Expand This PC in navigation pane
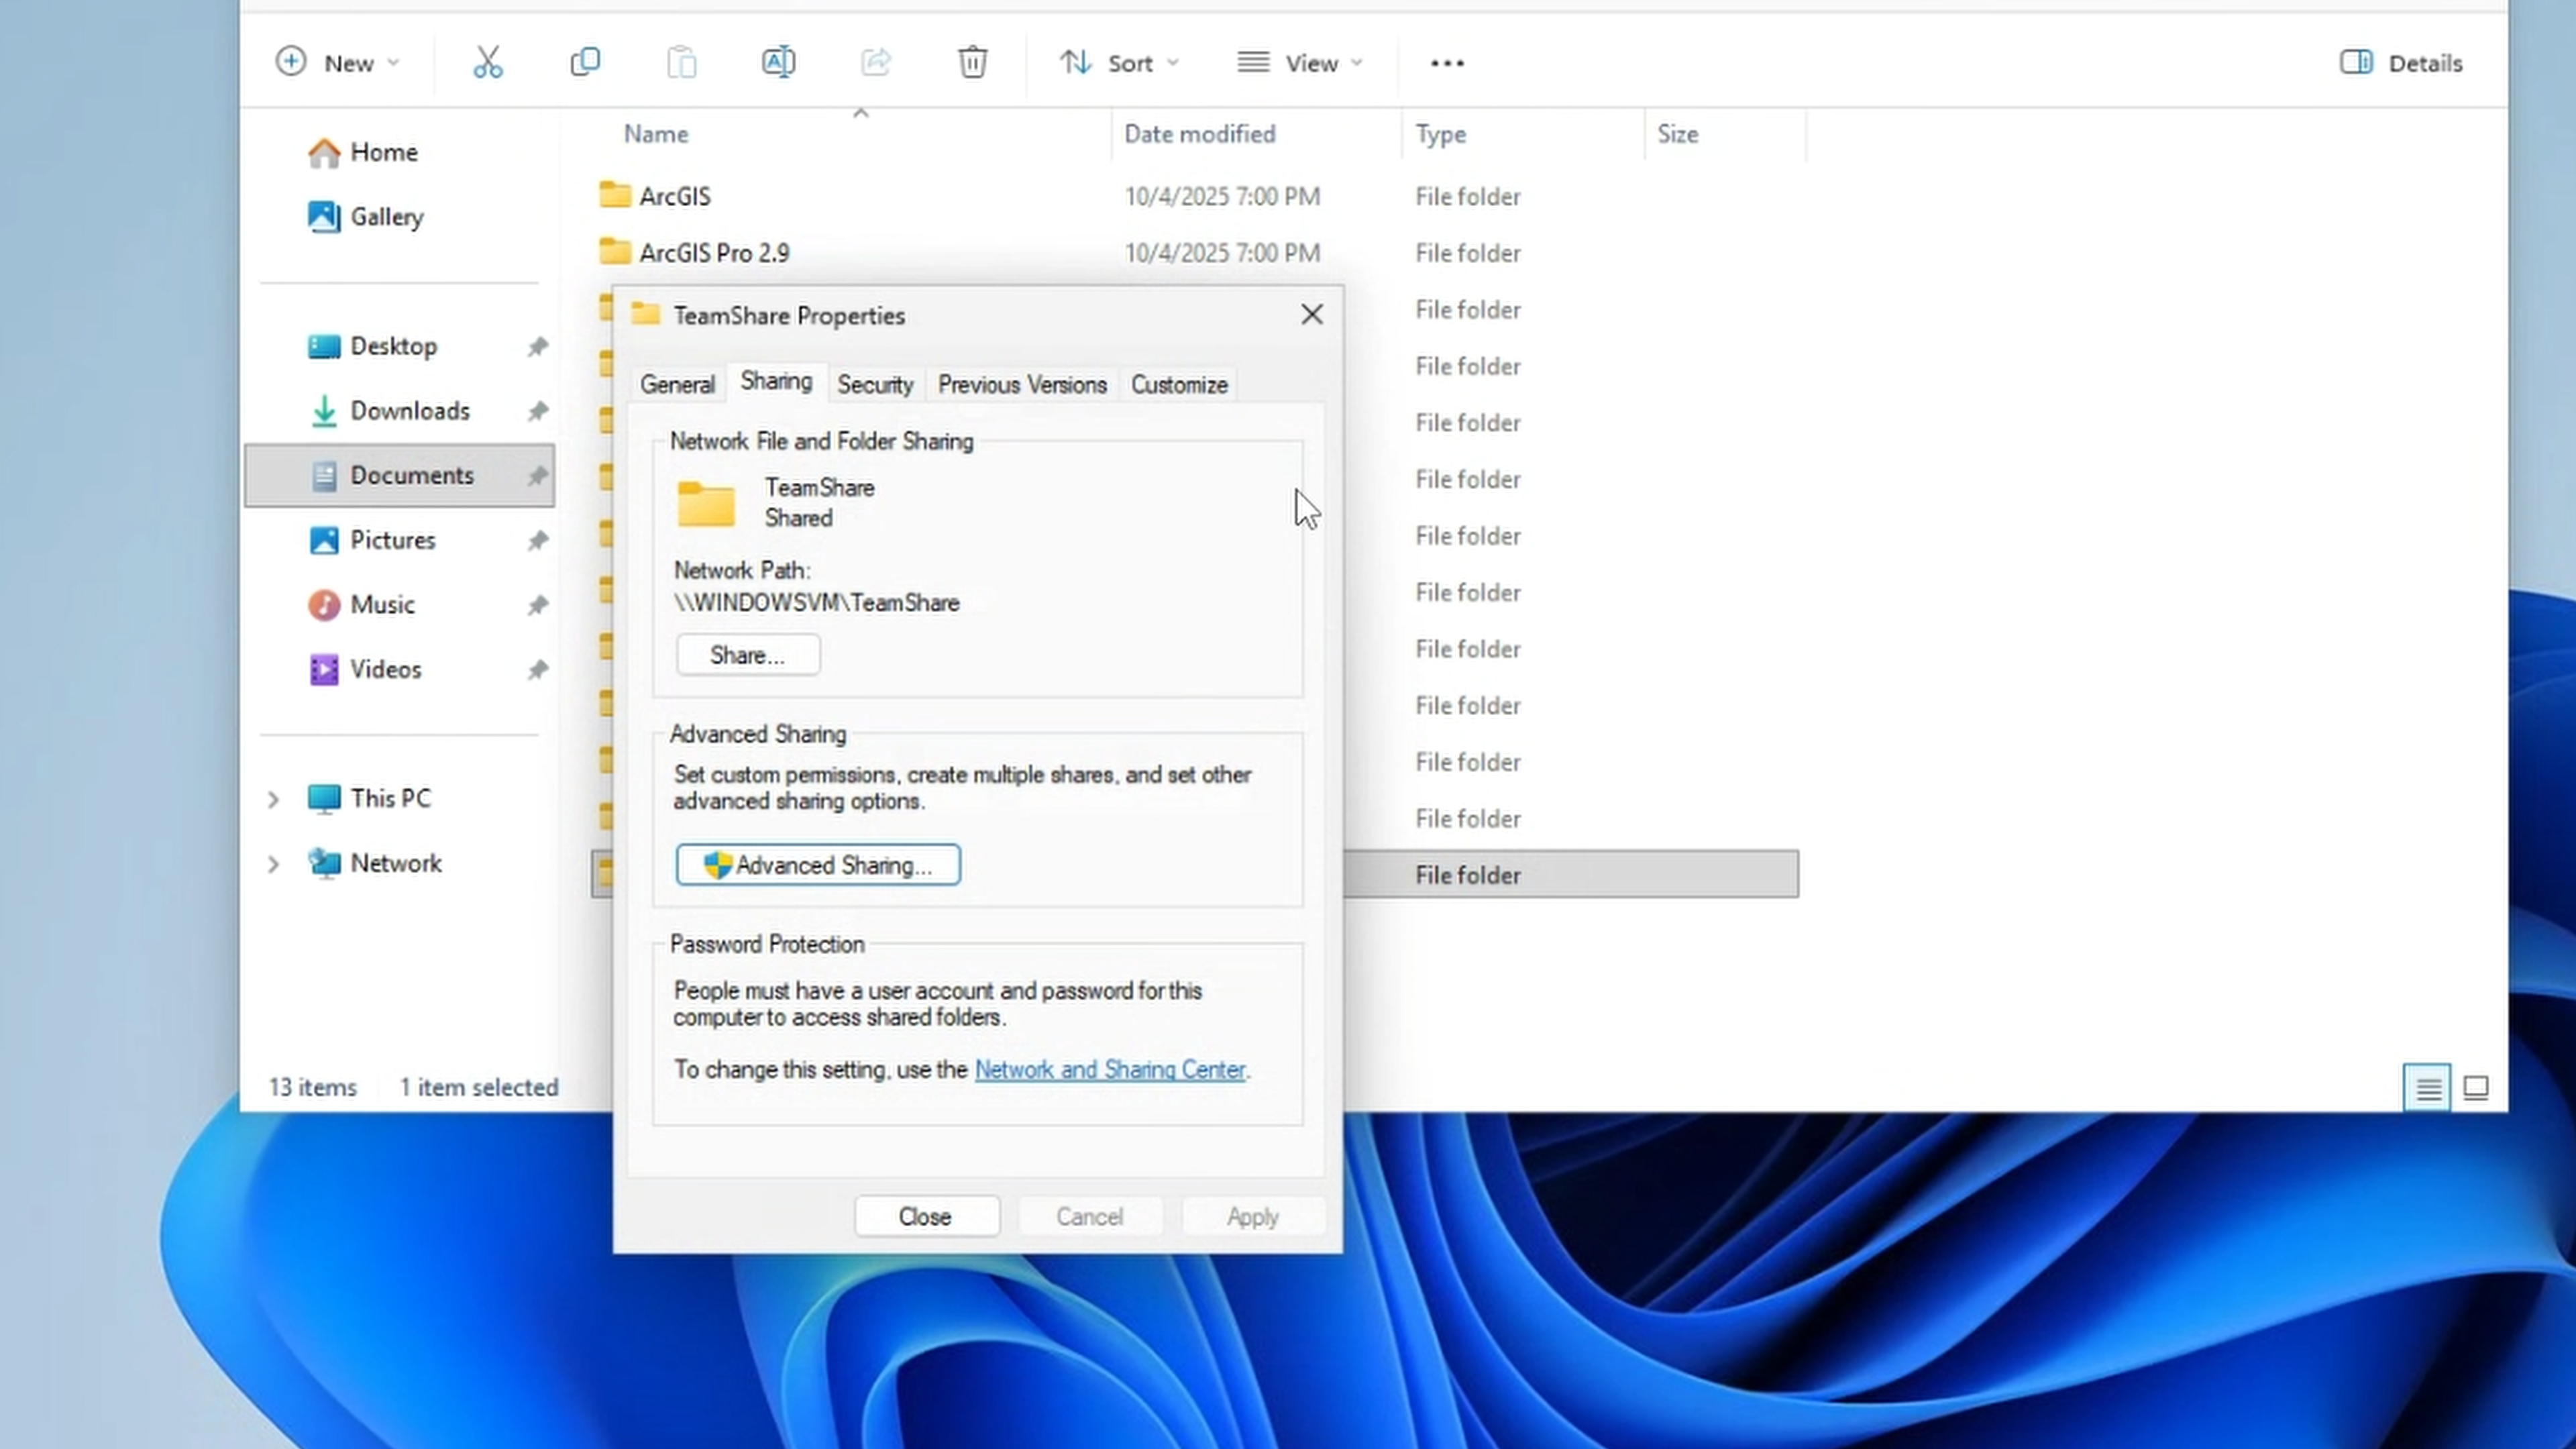The width and height of the screenshot is (2576, 1449). pyautogui.click(x=274, y=798)
